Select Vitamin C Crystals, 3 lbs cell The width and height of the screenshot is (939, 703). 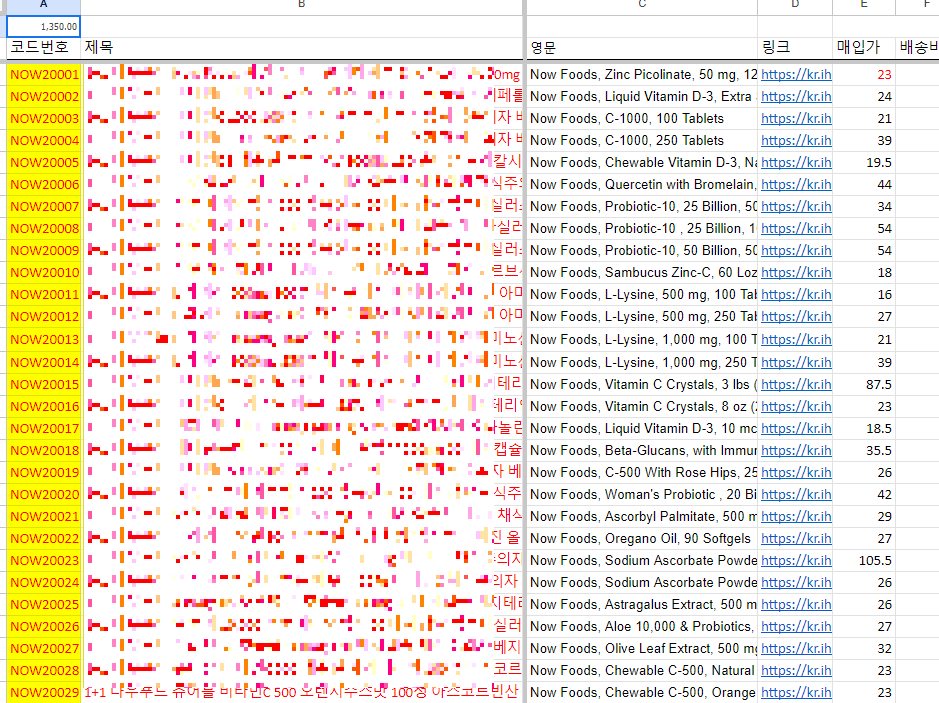click(642, 384)
